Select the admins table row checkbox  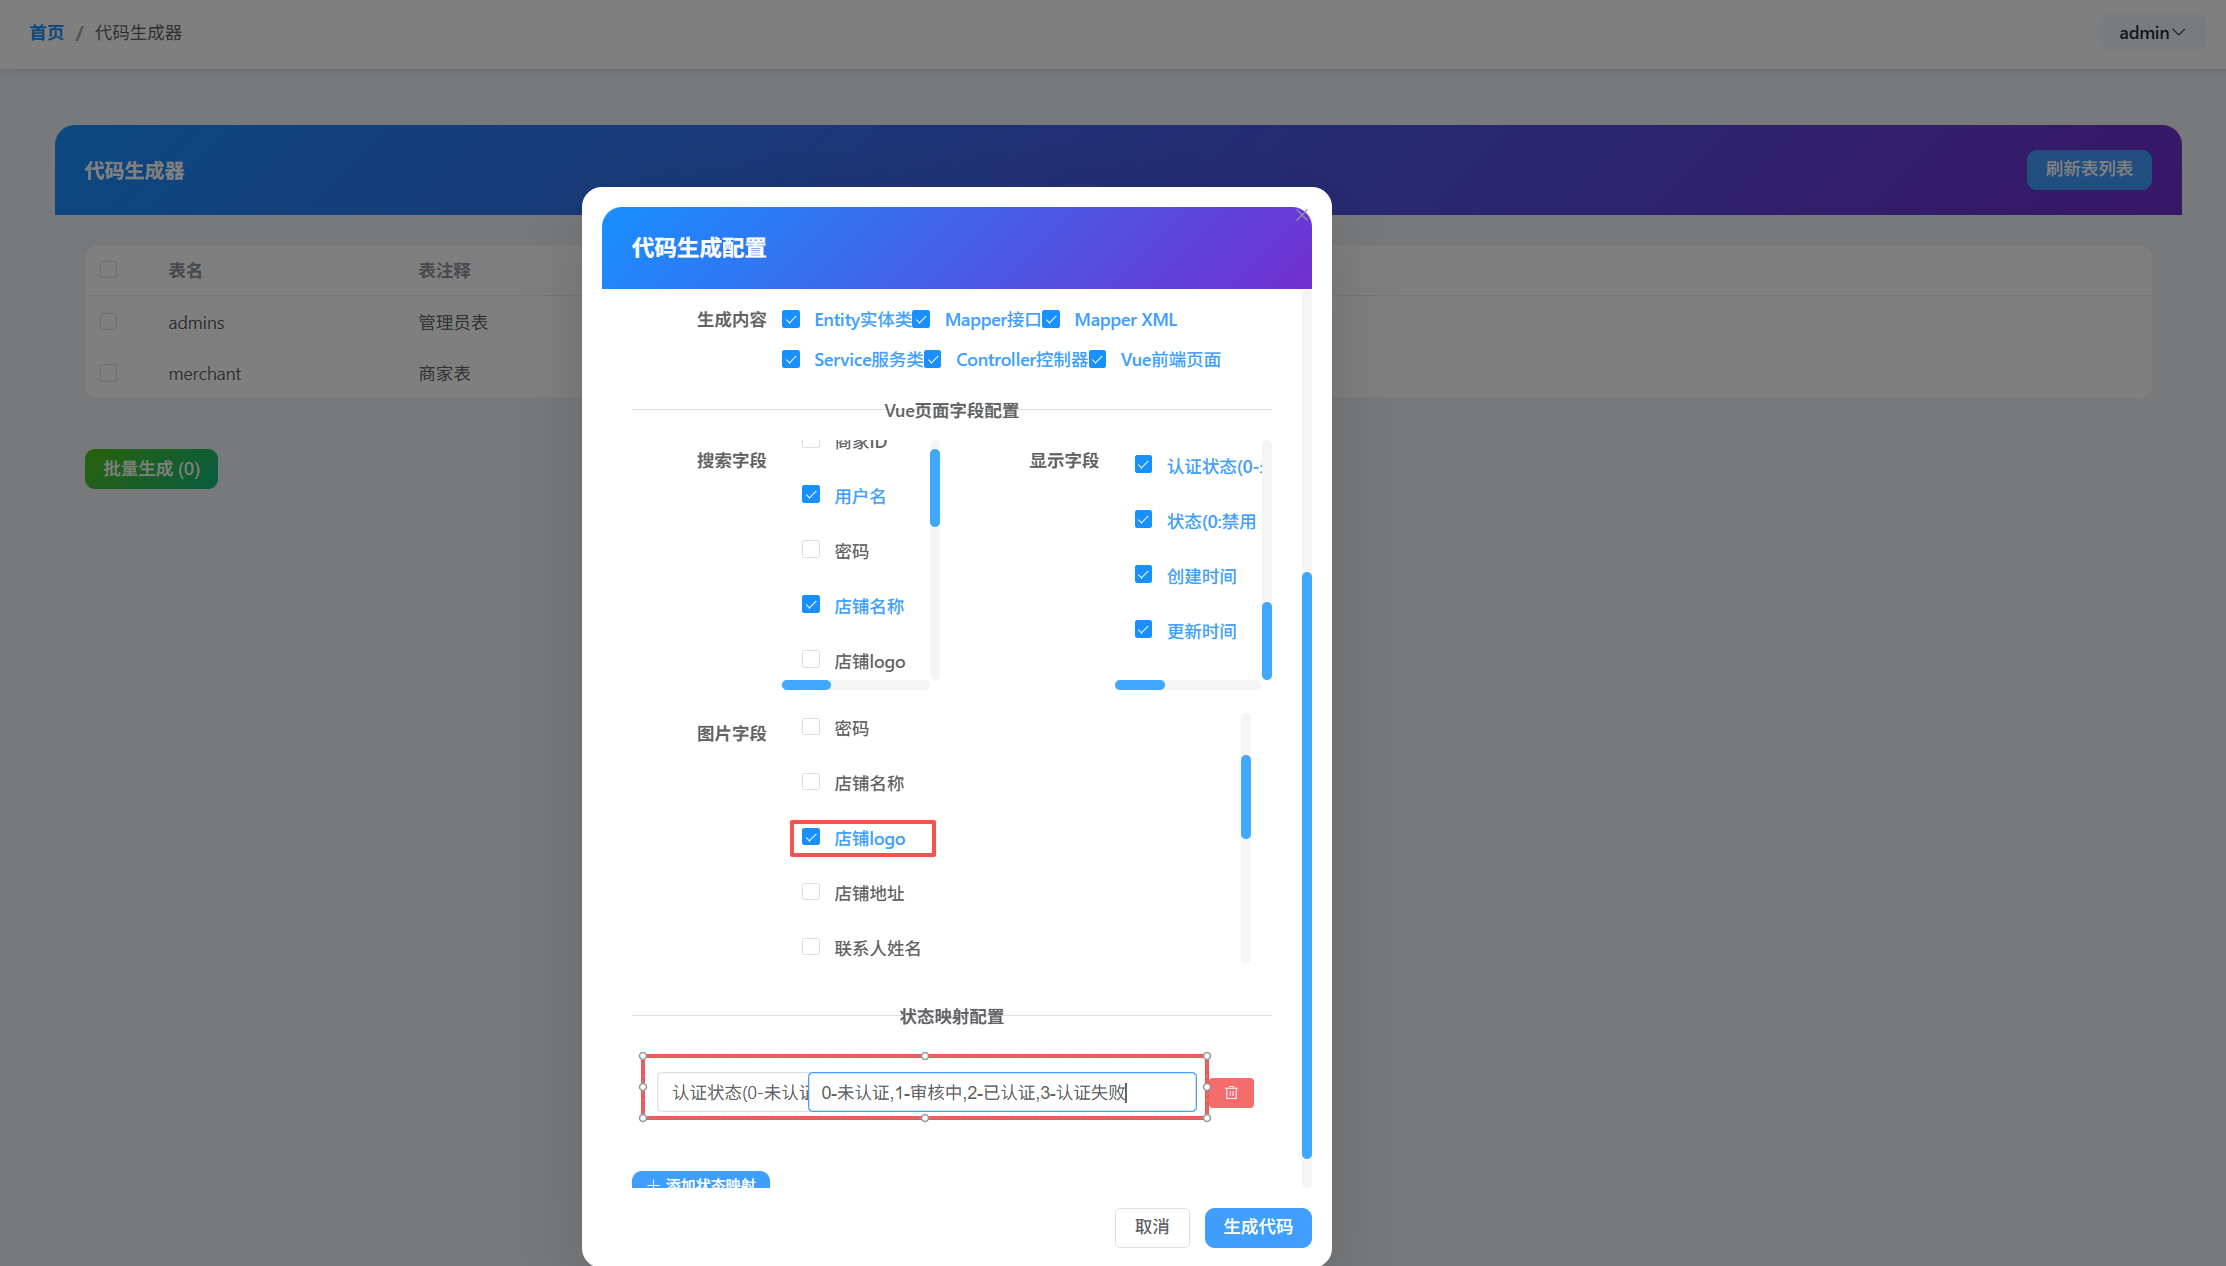point(108,321)
